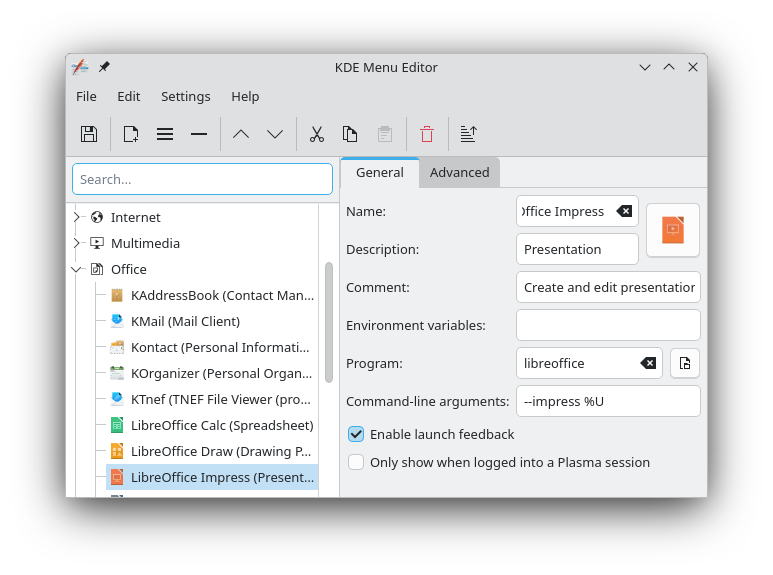Expand the Internet category
The image size is (773, 575).
[x=77, y=217]
